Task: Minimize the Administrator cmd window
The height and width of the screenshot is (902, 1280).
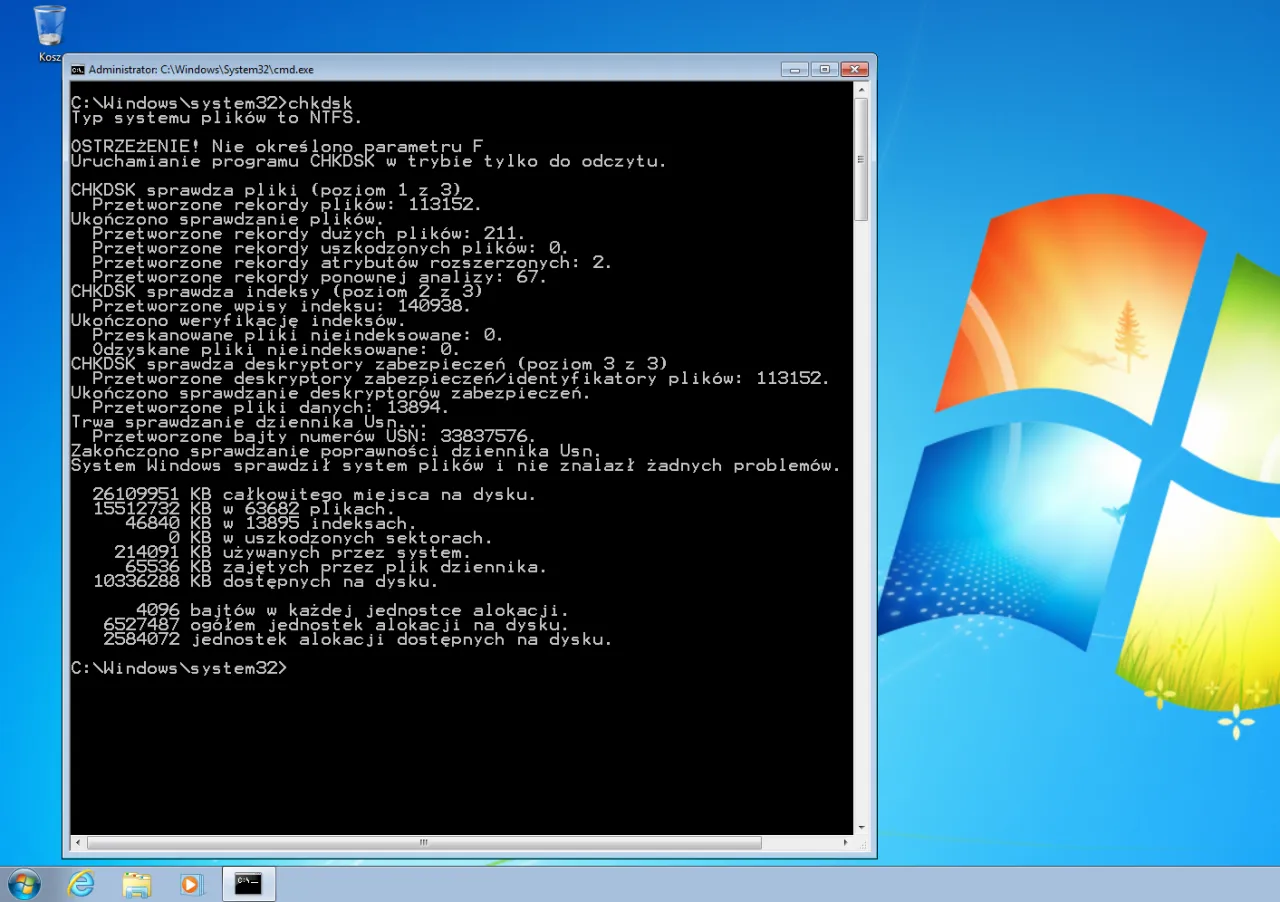Action: pyautogui.click(x=794, y=69)
